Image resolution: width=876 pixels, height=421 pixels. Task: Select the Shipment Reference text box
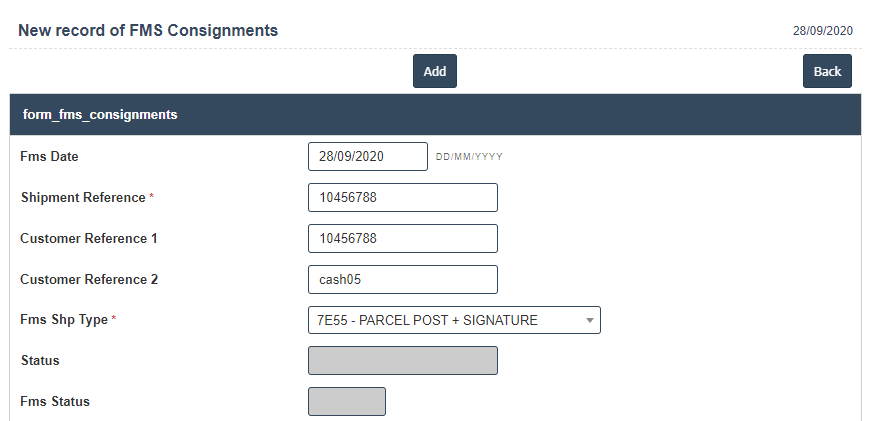[x=402, y=198]
